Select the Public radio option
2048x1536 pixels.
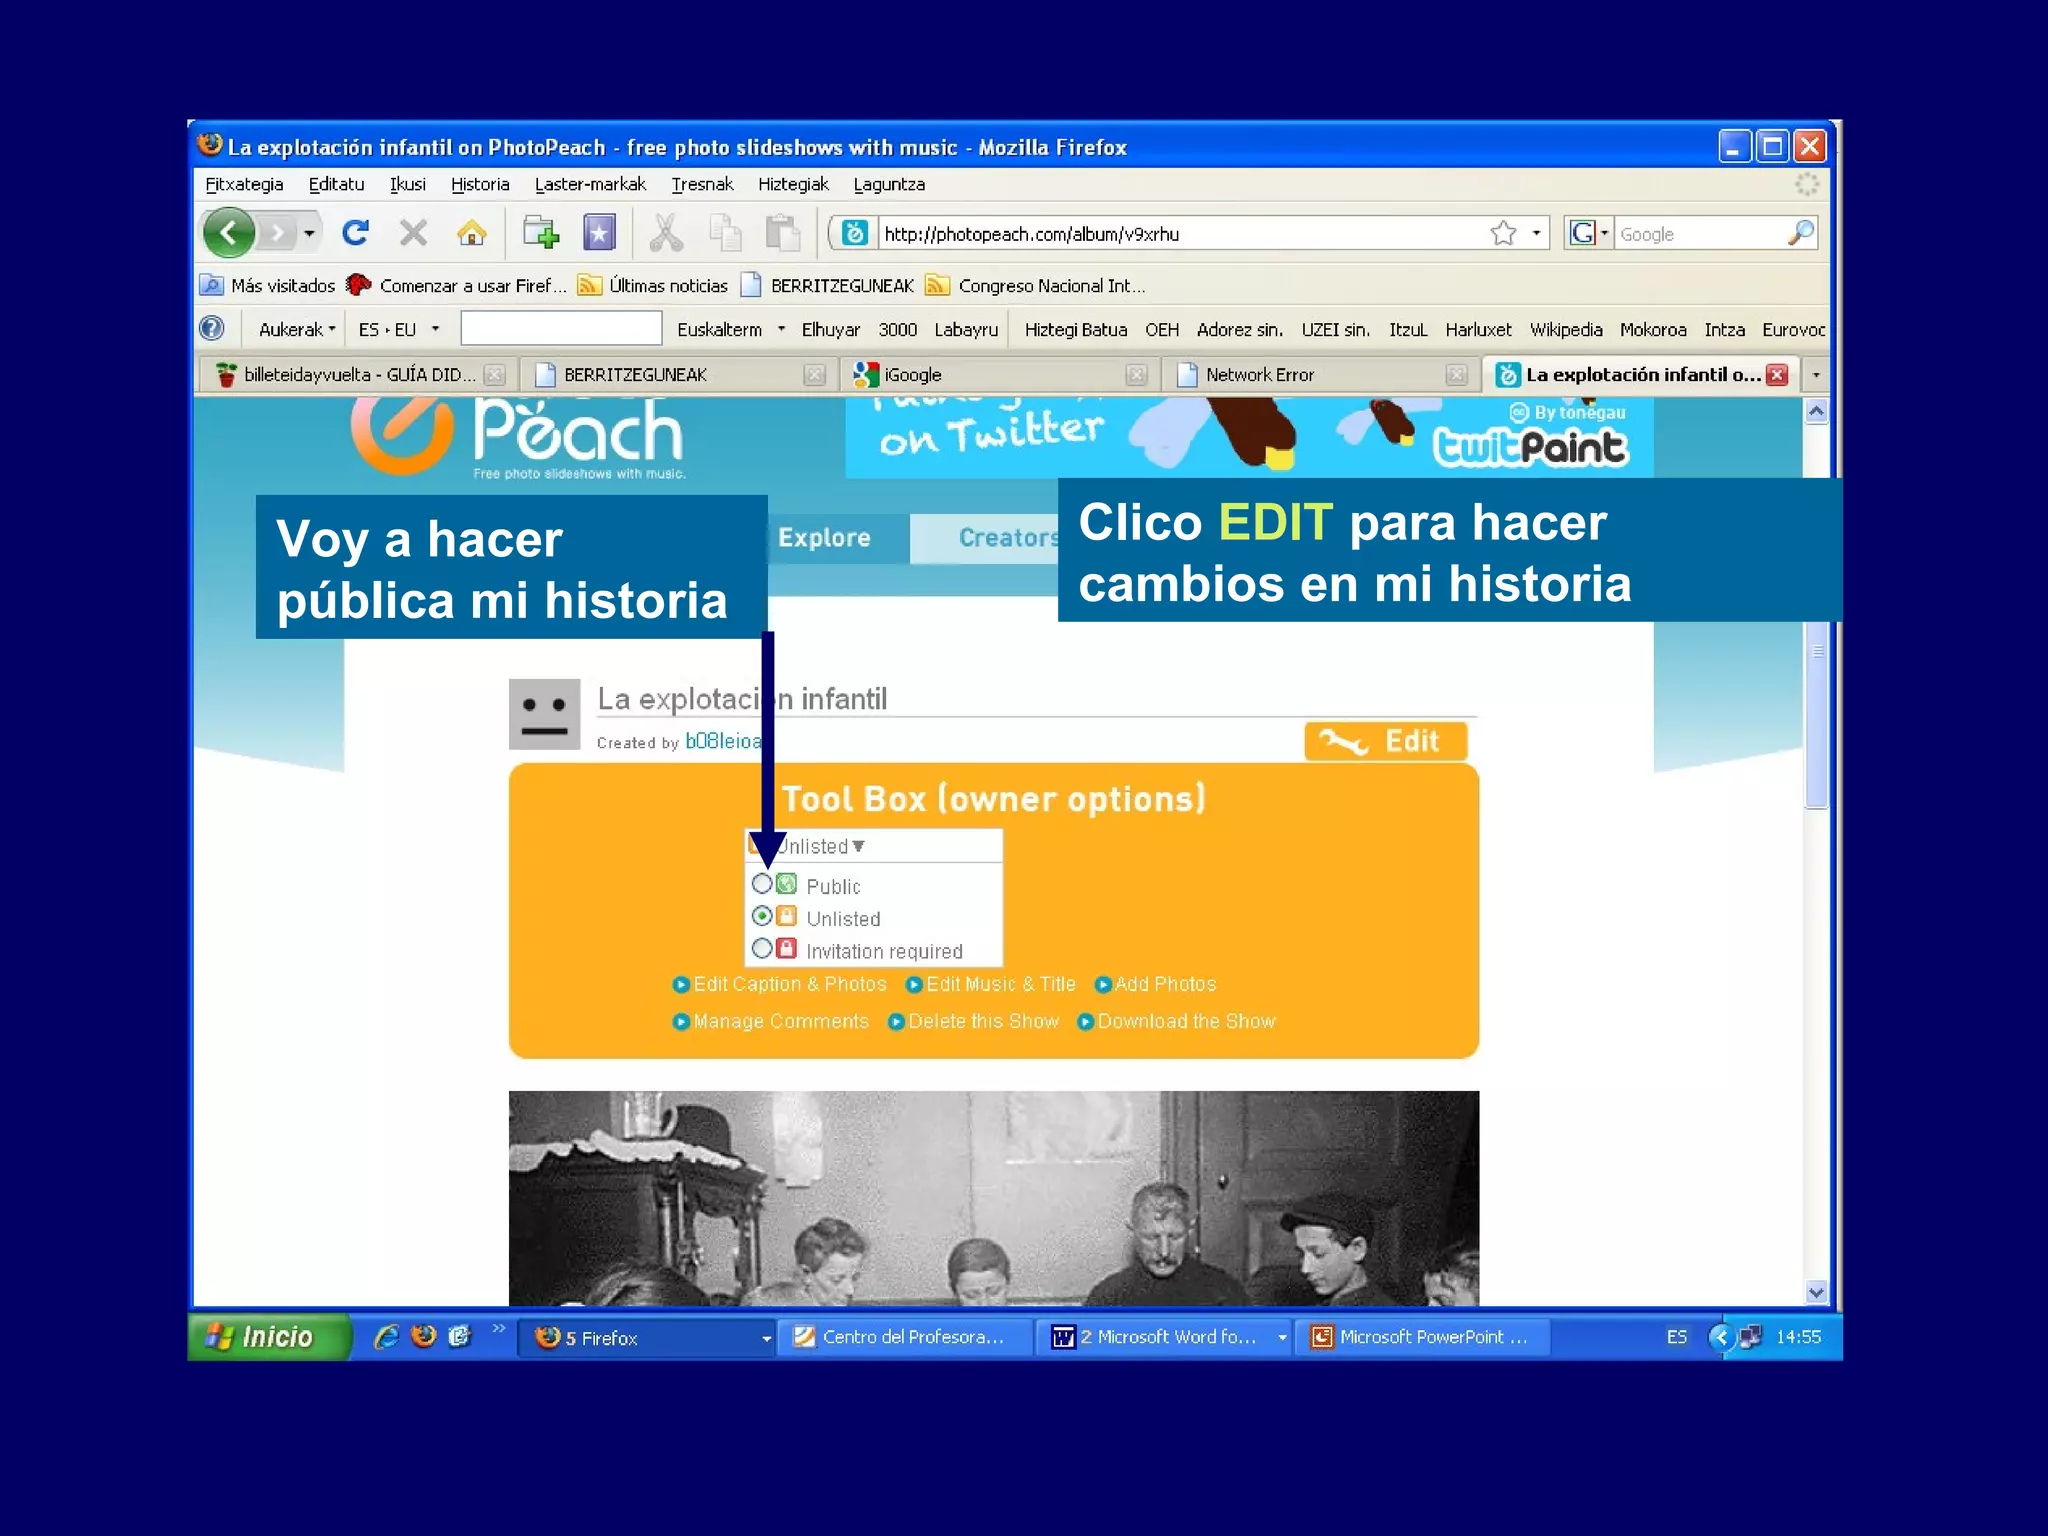coord(762,884)
